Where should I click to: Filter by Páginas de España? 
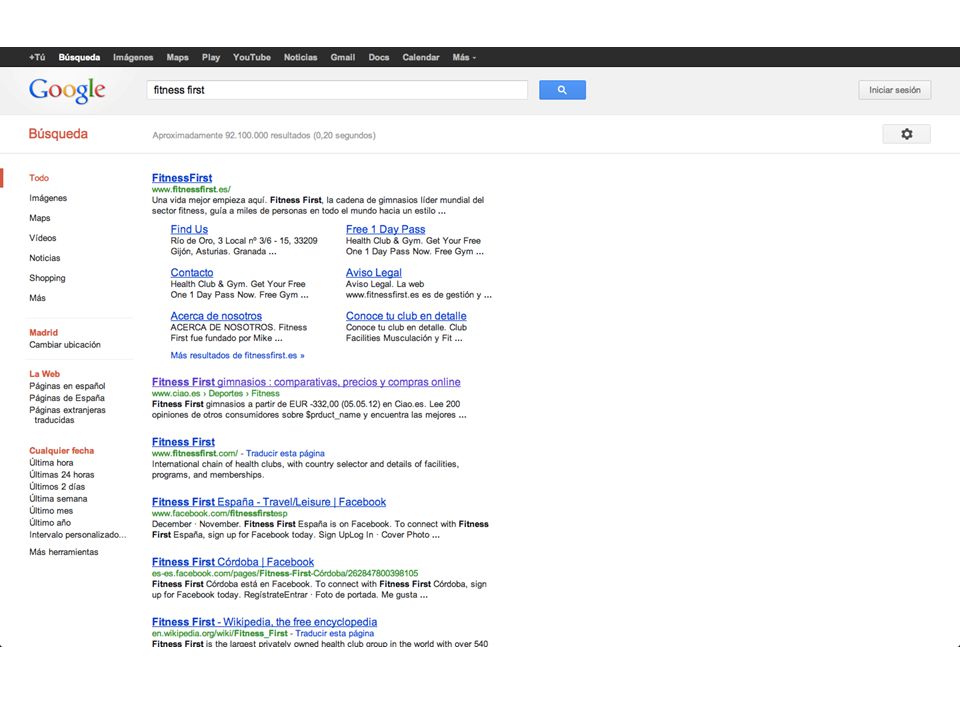pyautogui.click(x=67, y=398)
